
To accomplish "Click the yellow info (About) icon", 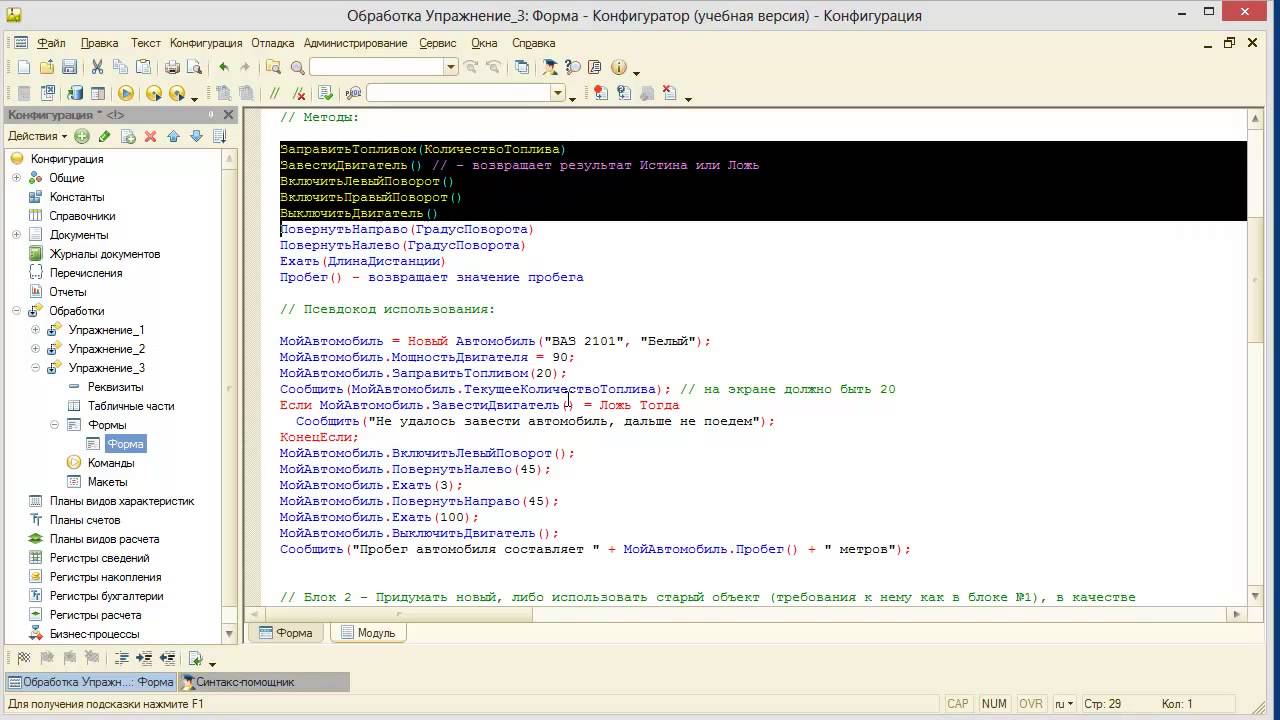I will (618, 67).
